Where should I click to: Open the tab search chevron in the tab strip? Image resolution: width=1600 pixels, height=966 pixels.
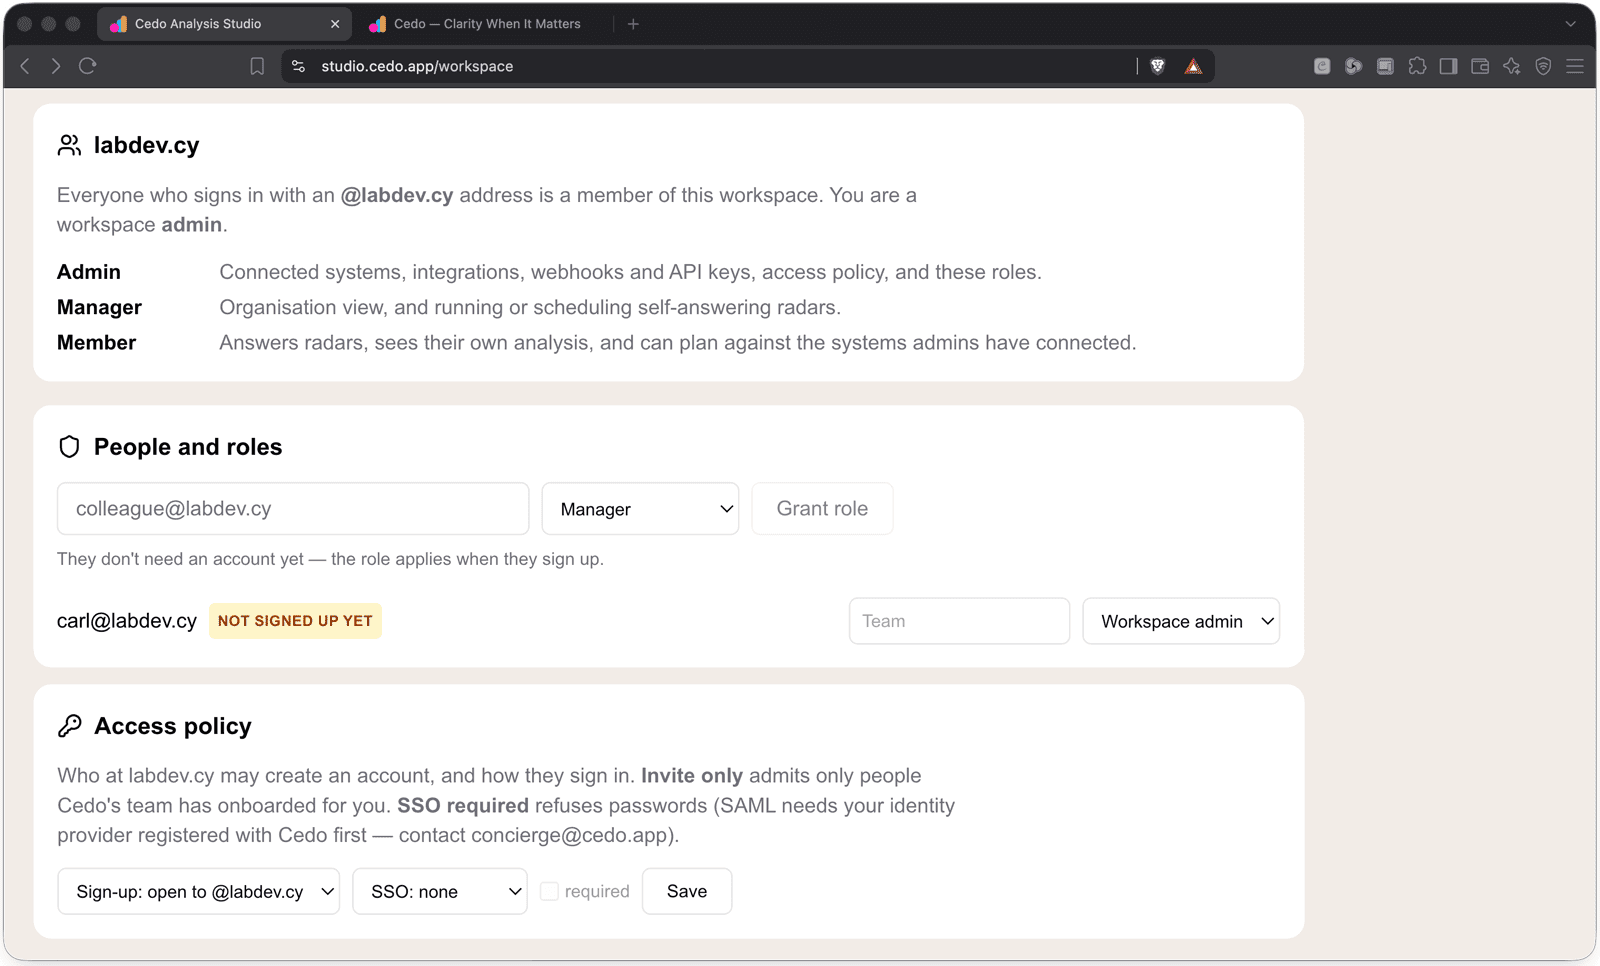tap(1571, 24)
